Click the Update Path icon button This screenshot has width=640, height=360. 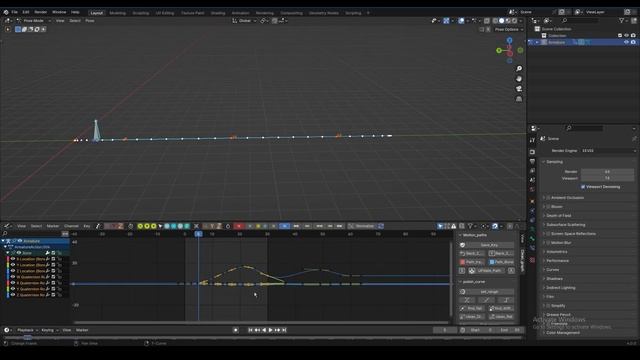coord(472,271)
